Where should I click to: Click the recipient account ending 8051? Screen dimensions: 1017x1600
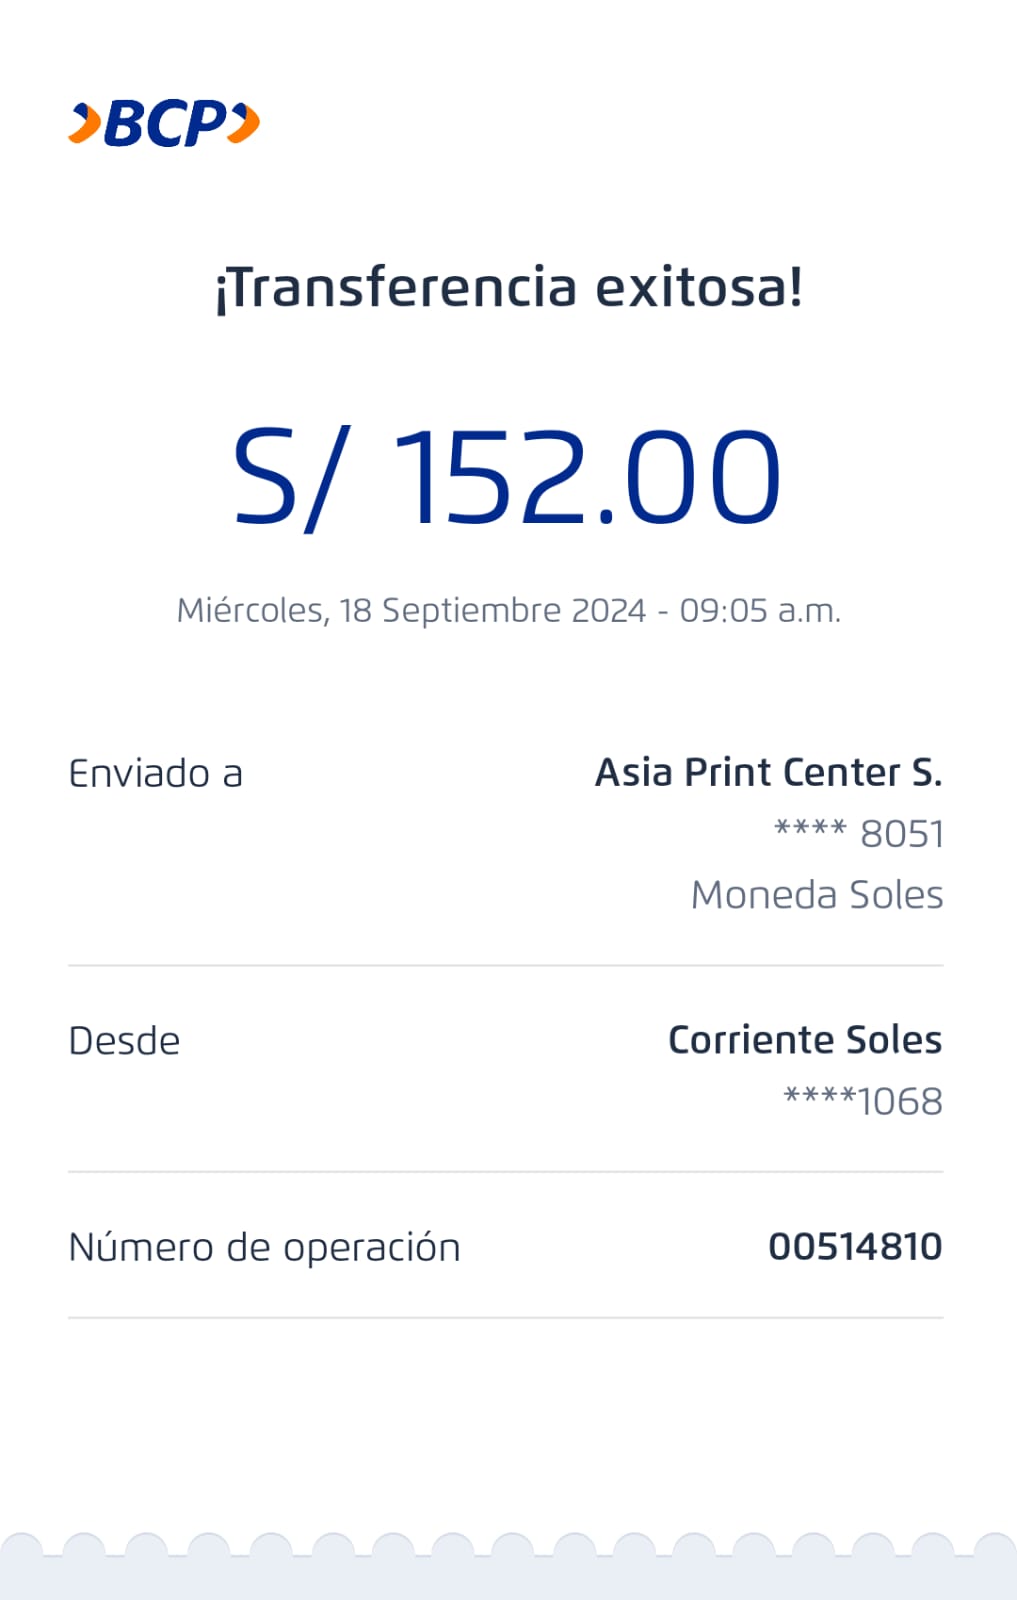pos(859,833)
